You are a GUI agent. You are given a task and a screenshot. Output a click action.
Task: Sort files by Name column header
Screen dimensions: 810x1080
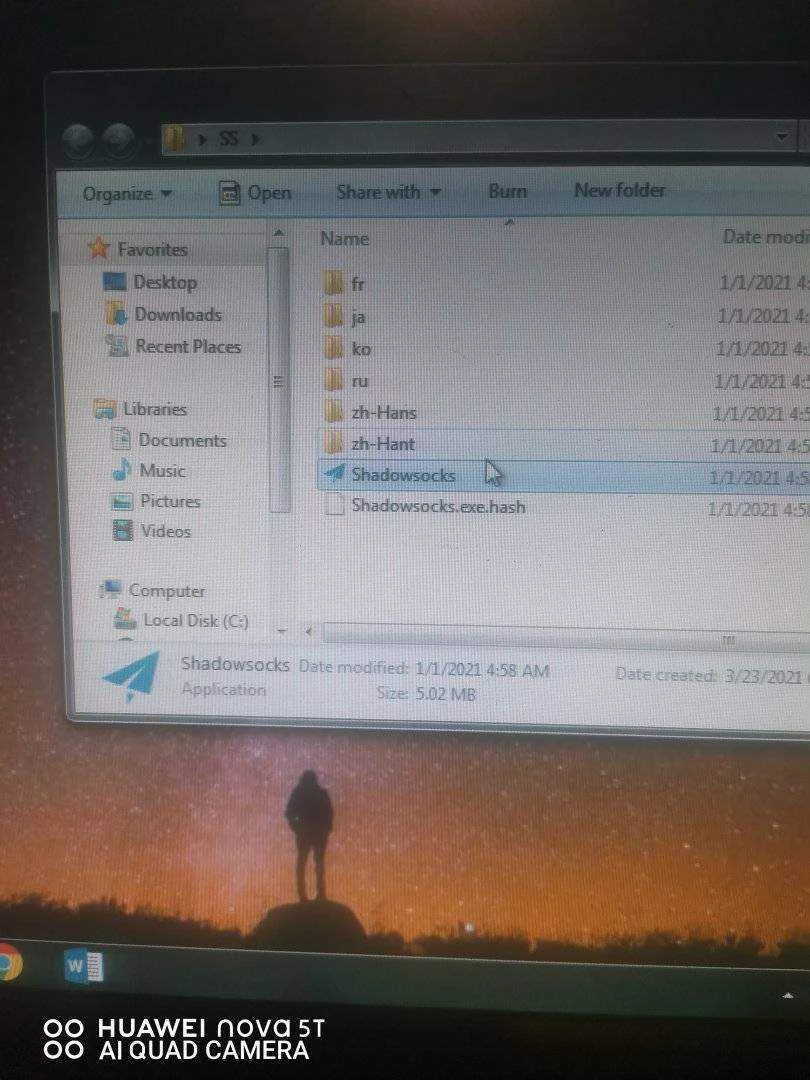tap(344, 239)
